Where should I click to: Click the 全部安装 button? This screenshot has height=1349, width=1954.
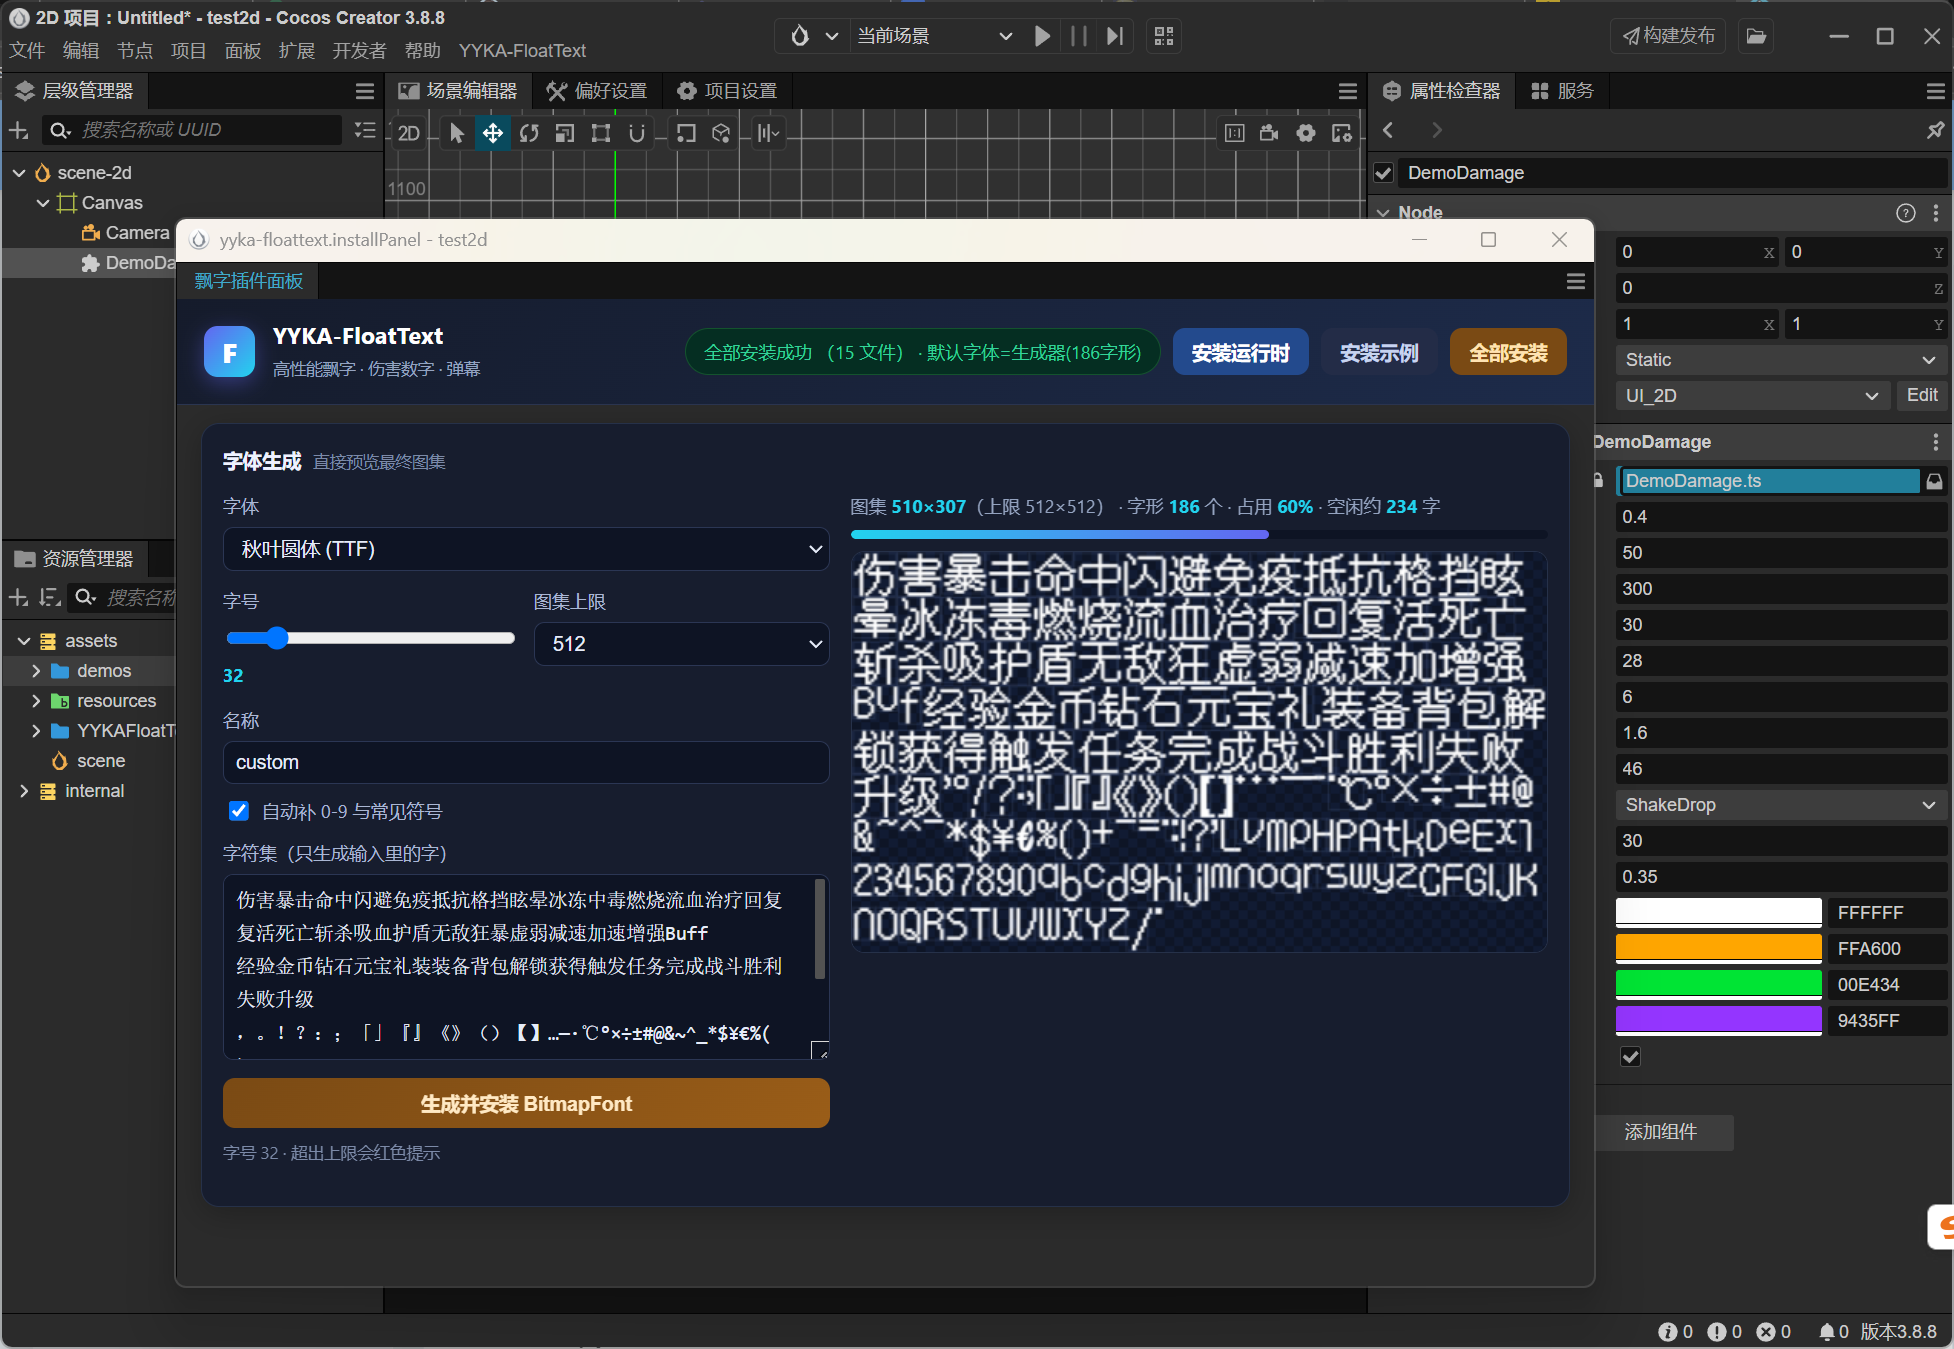pos(1508,352)
